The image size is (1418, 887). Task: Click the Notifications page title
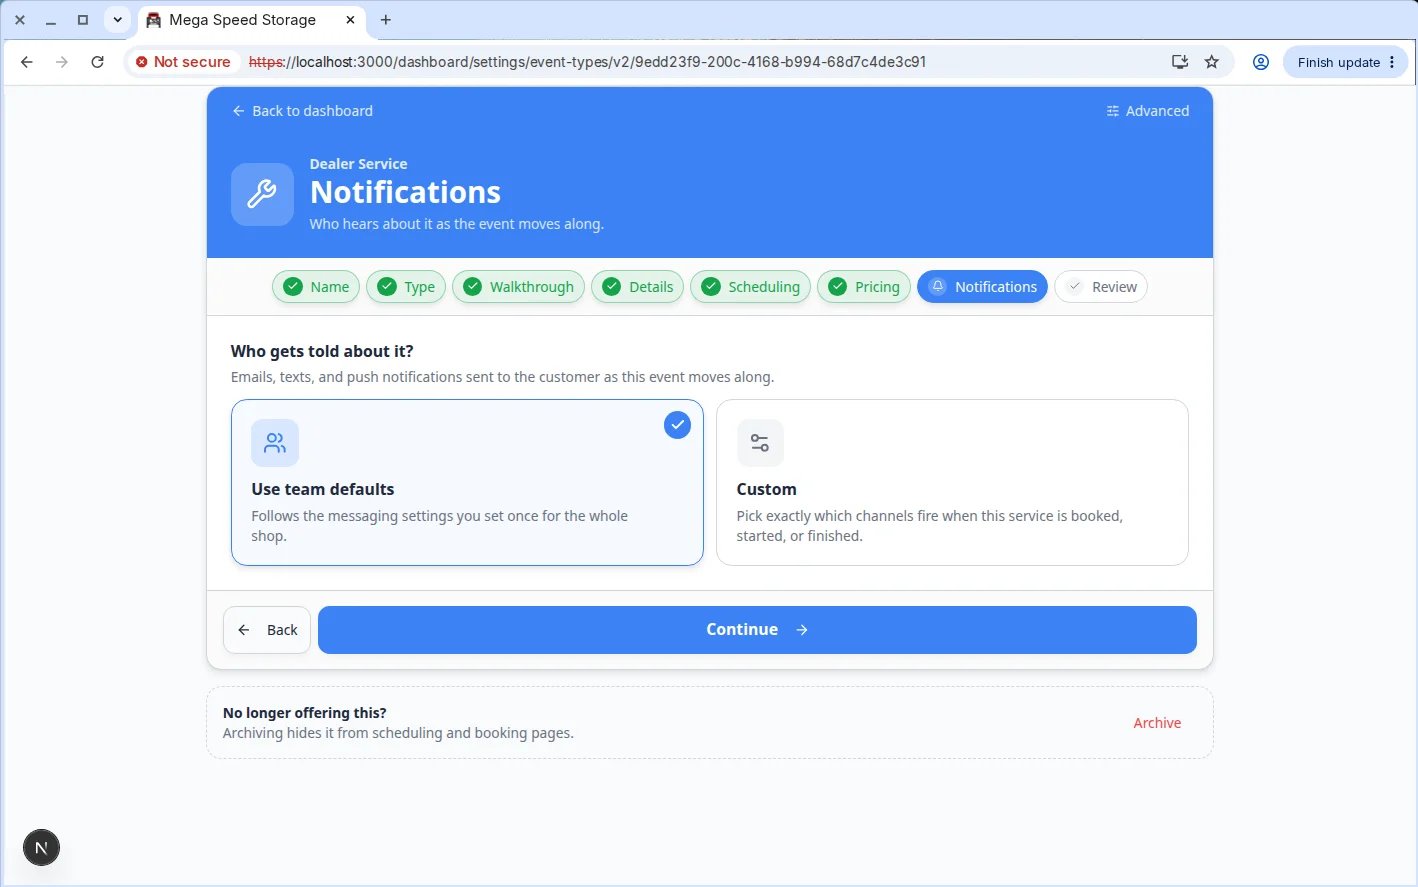(x=405, y=192)
